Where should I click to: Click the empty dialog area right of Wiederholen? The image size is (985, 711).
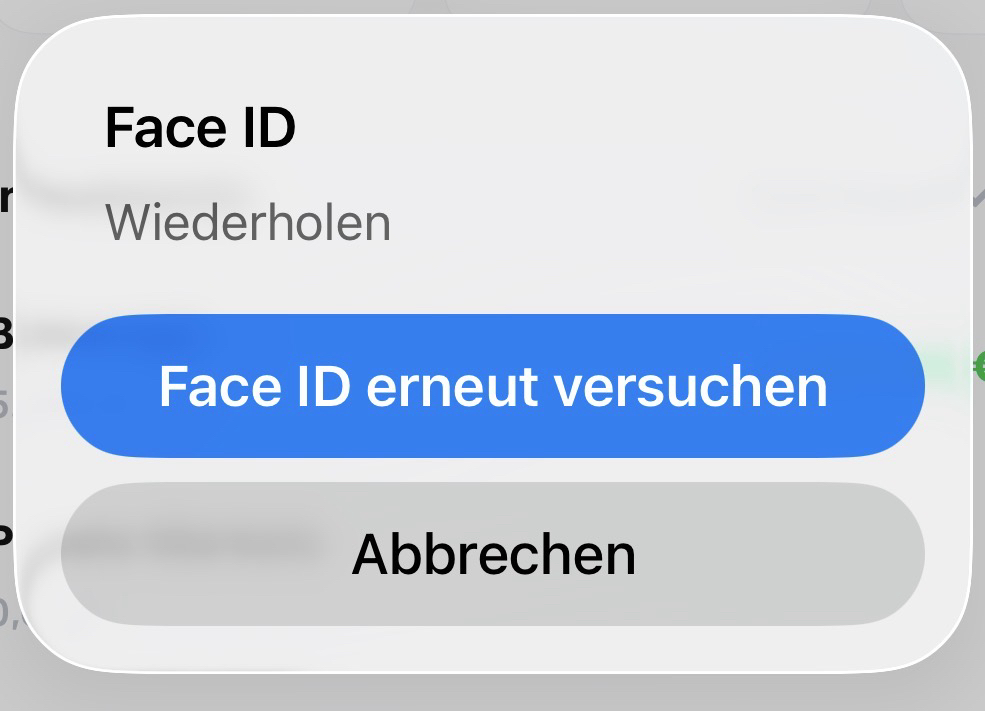pyautogui.click(x=650, y=222)
